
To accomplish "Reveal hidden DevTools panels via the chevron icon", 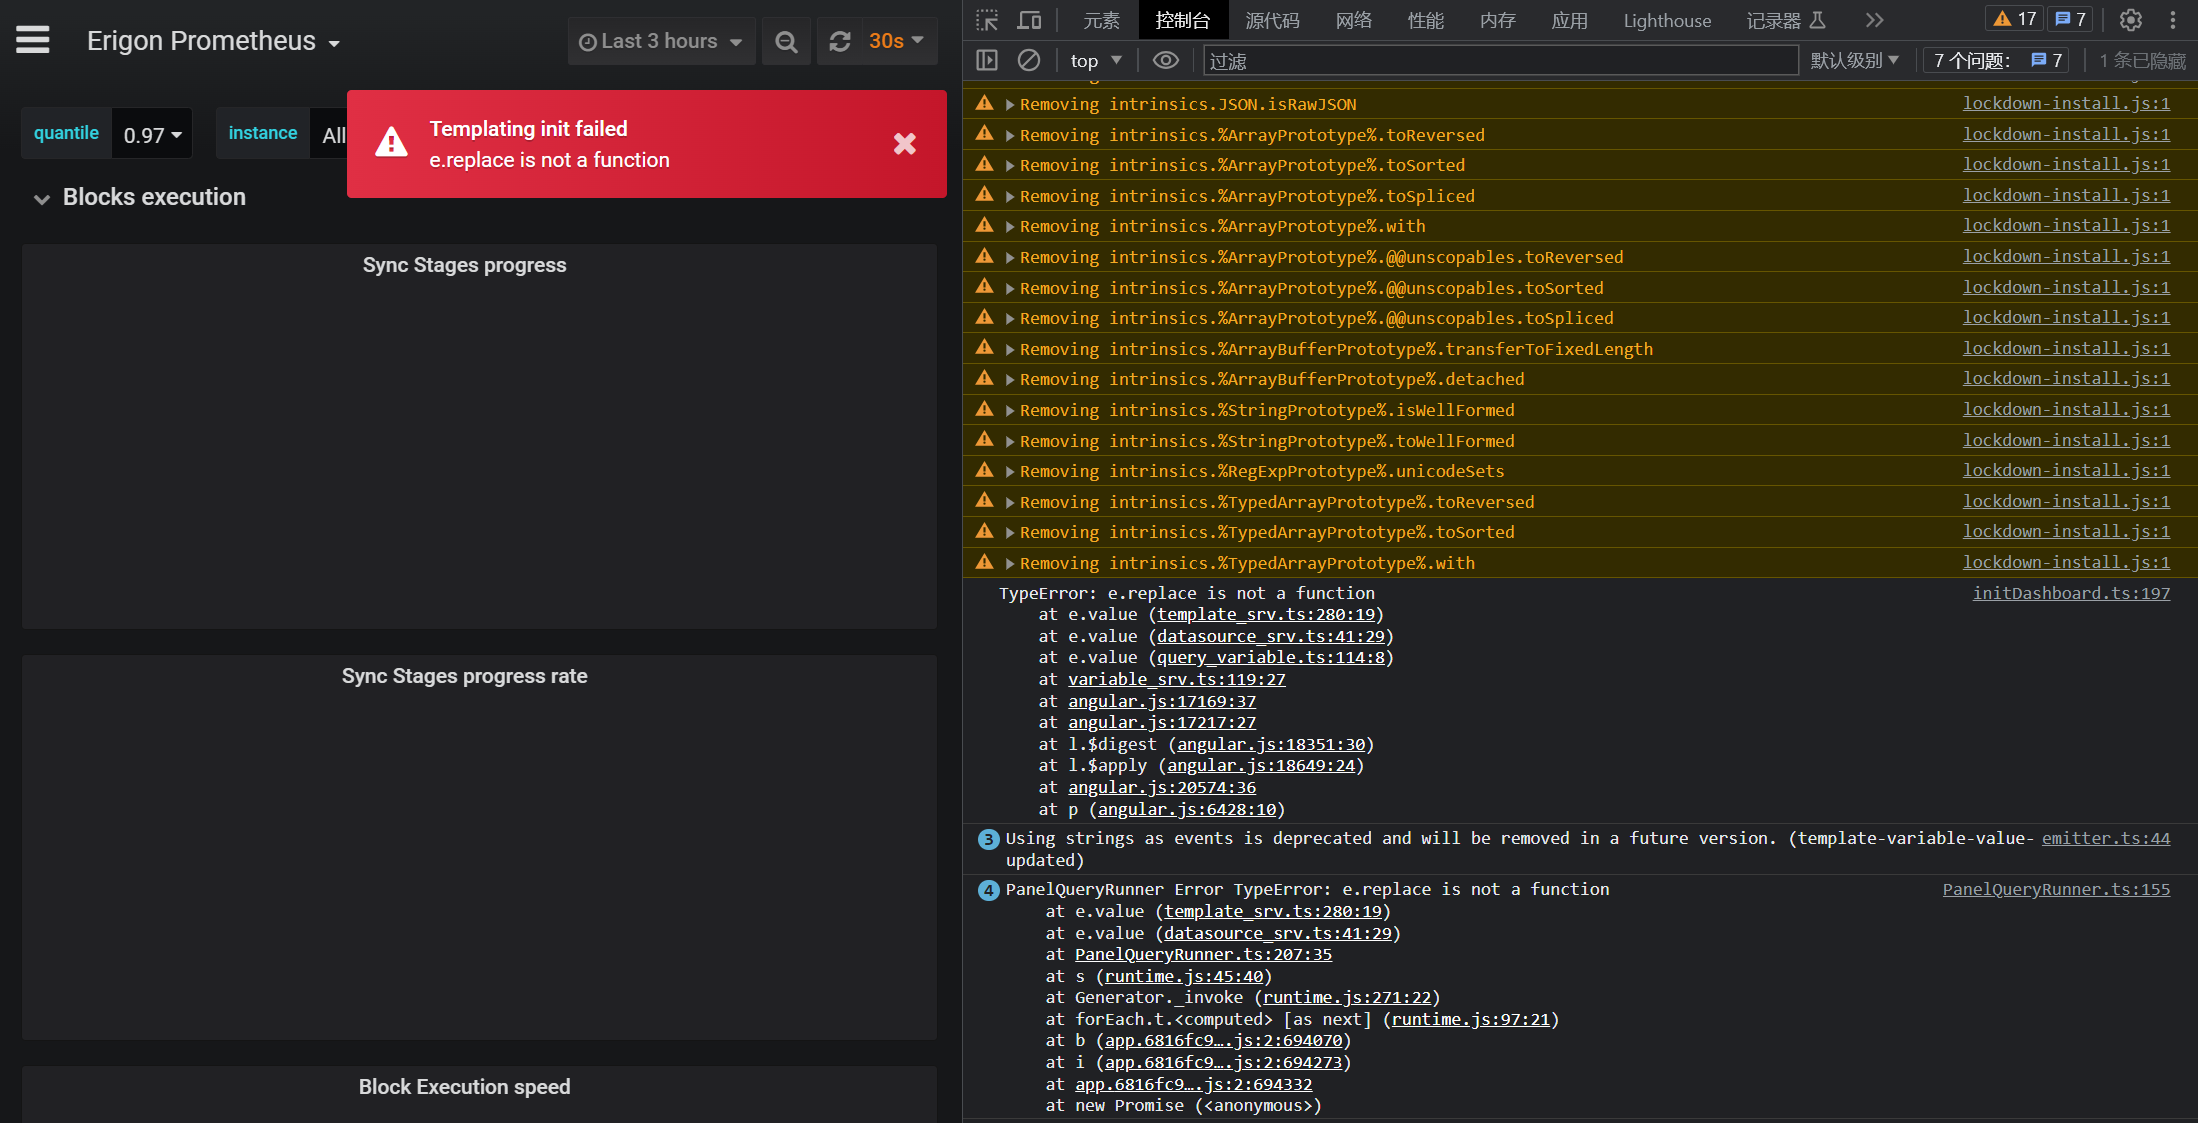I will [1874, 20].
